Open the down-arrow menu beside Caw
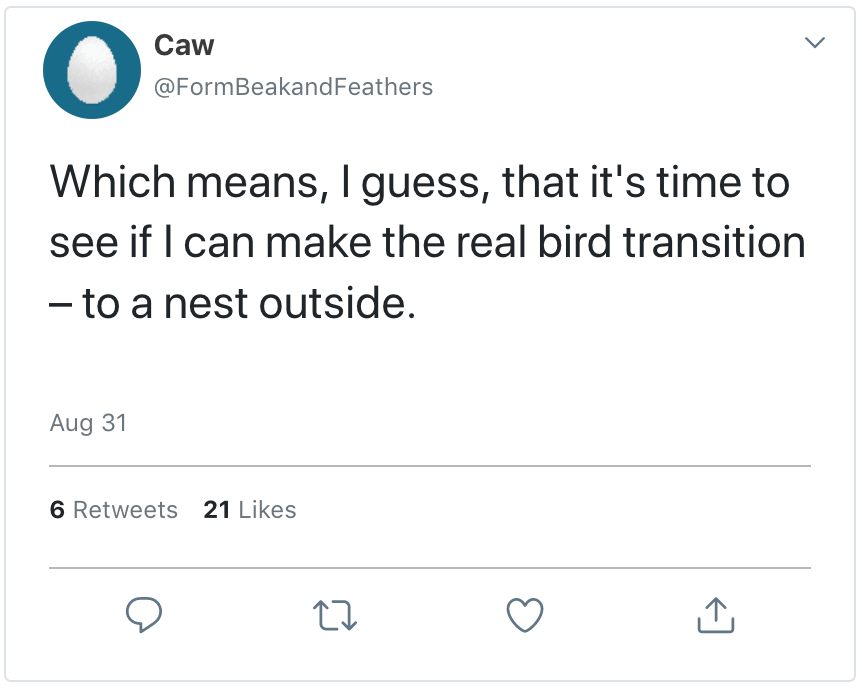 coord(815,43)
